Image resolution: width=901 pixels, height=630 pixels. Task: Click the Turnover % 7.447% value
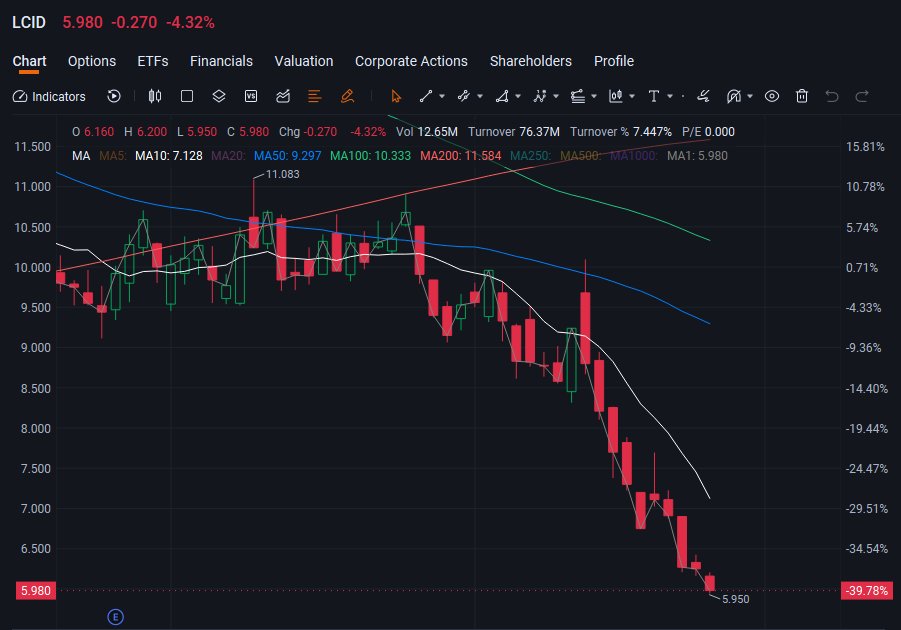coord(621,132)
